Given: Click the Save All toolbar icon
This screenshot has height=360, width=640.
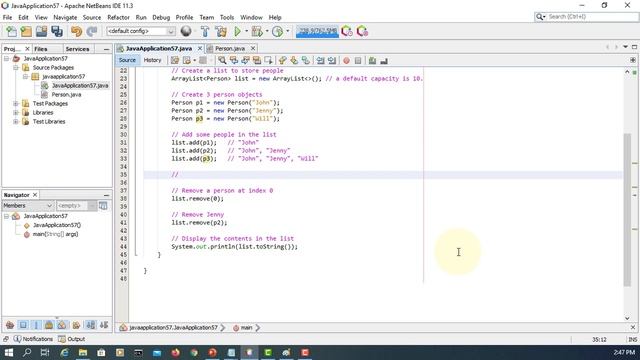Looking at the screenshot, I should tap(57, 31).
